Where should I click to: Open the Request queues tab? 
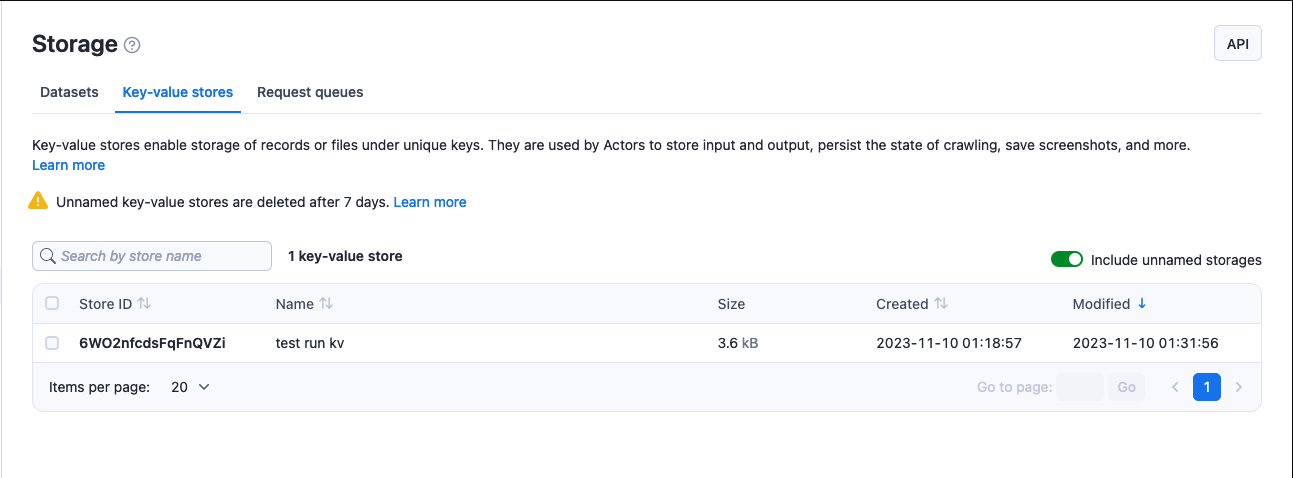[x=310, y=92]
